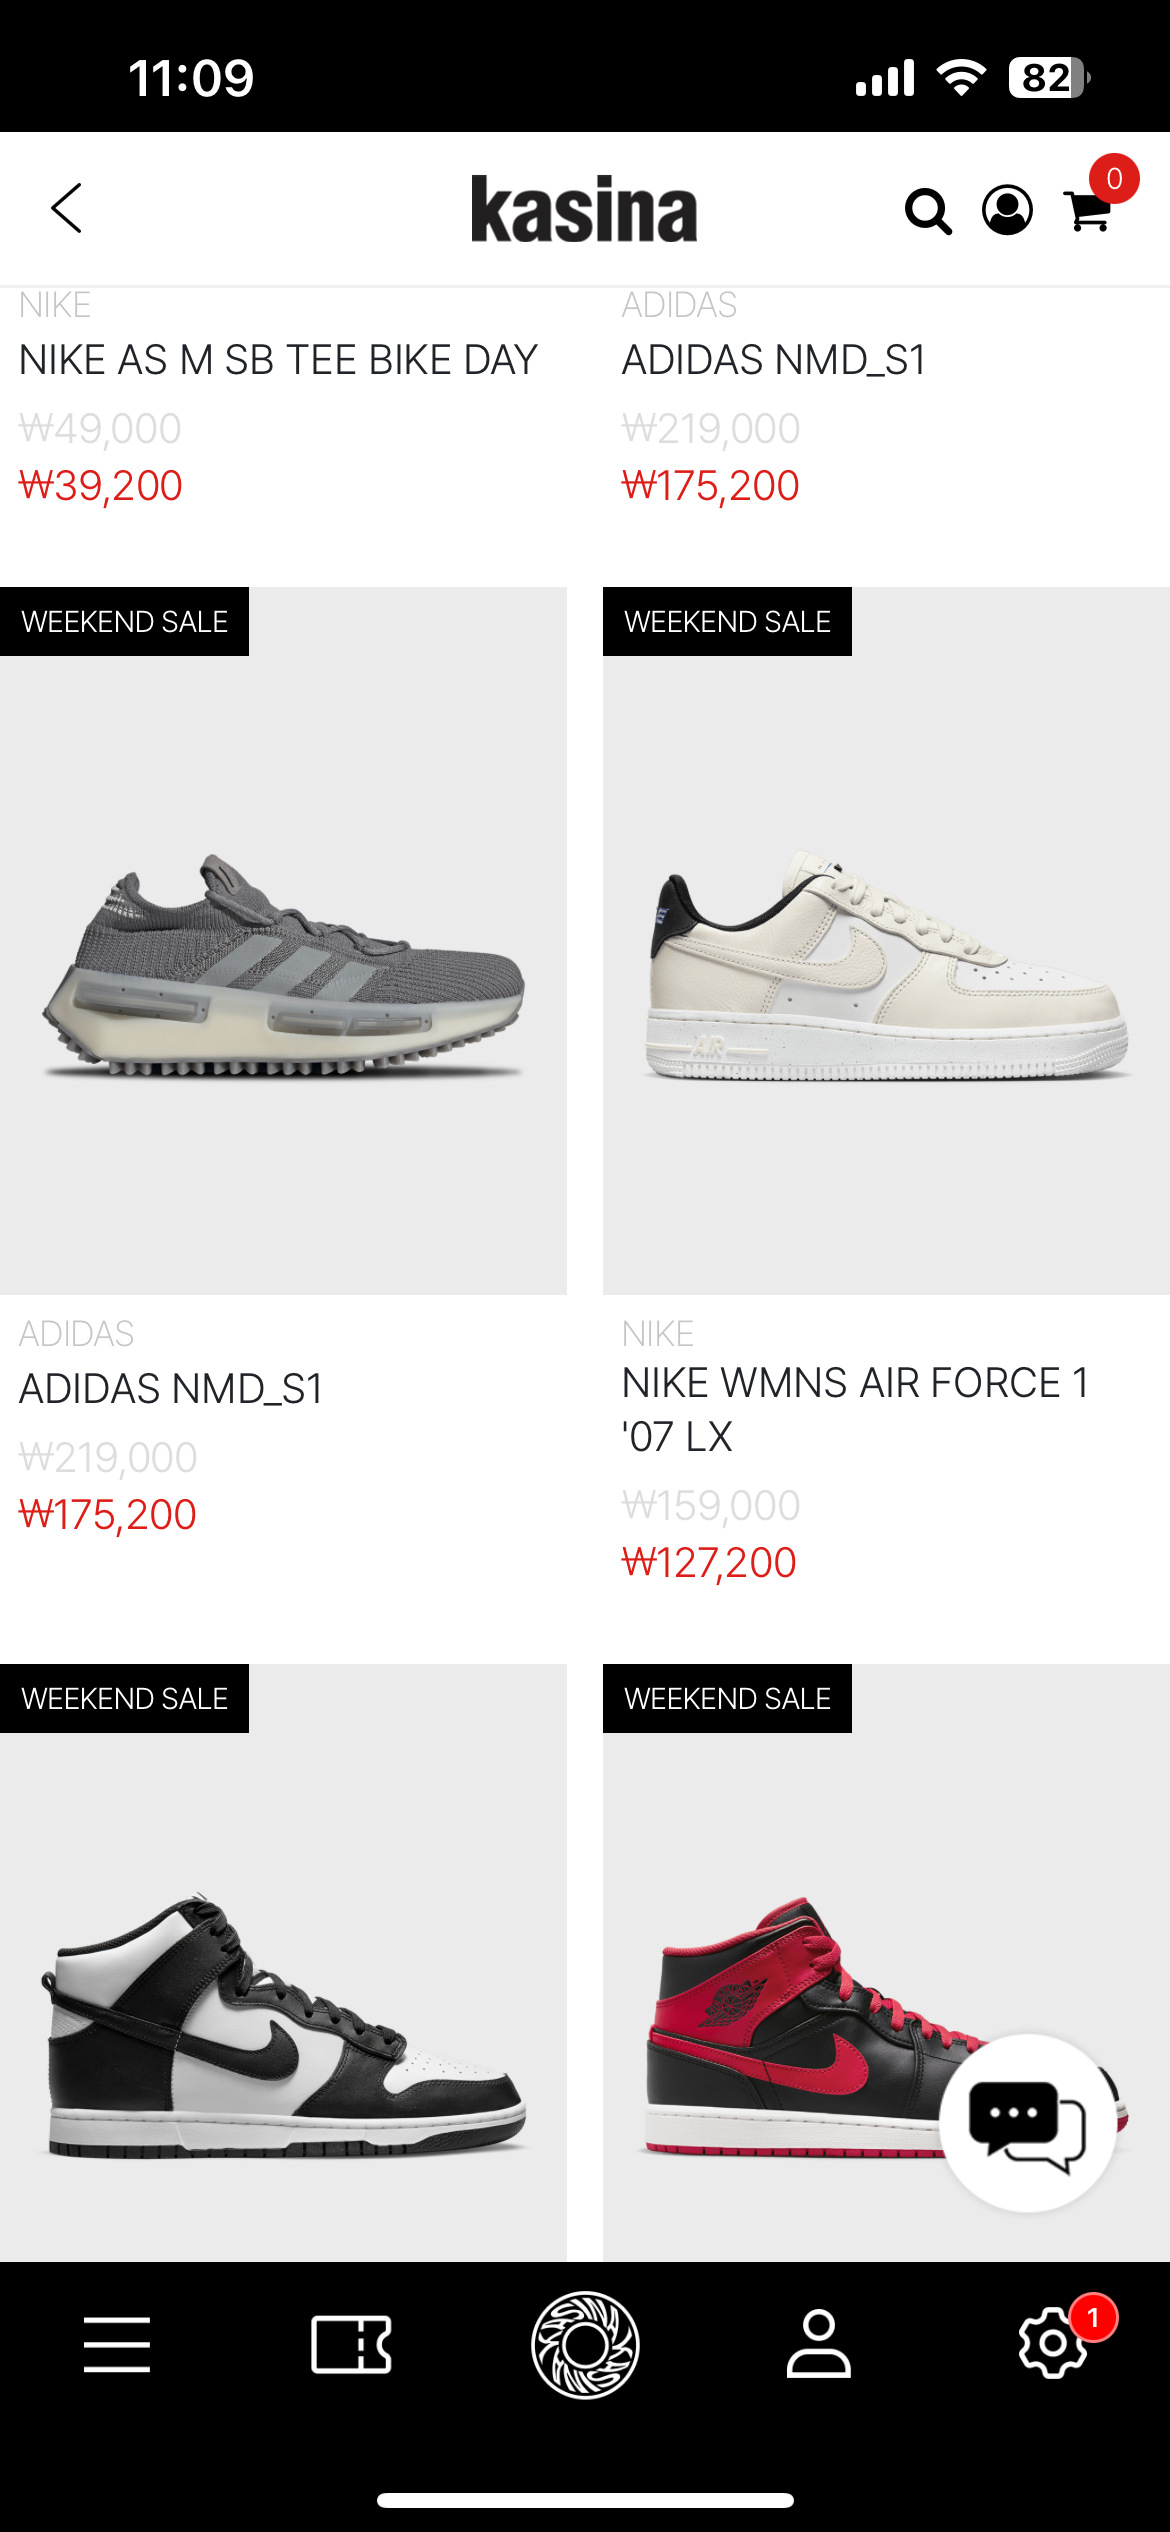
Task: Open the hamburger menu in bottom bar
Action: (x=117, y=2344)
